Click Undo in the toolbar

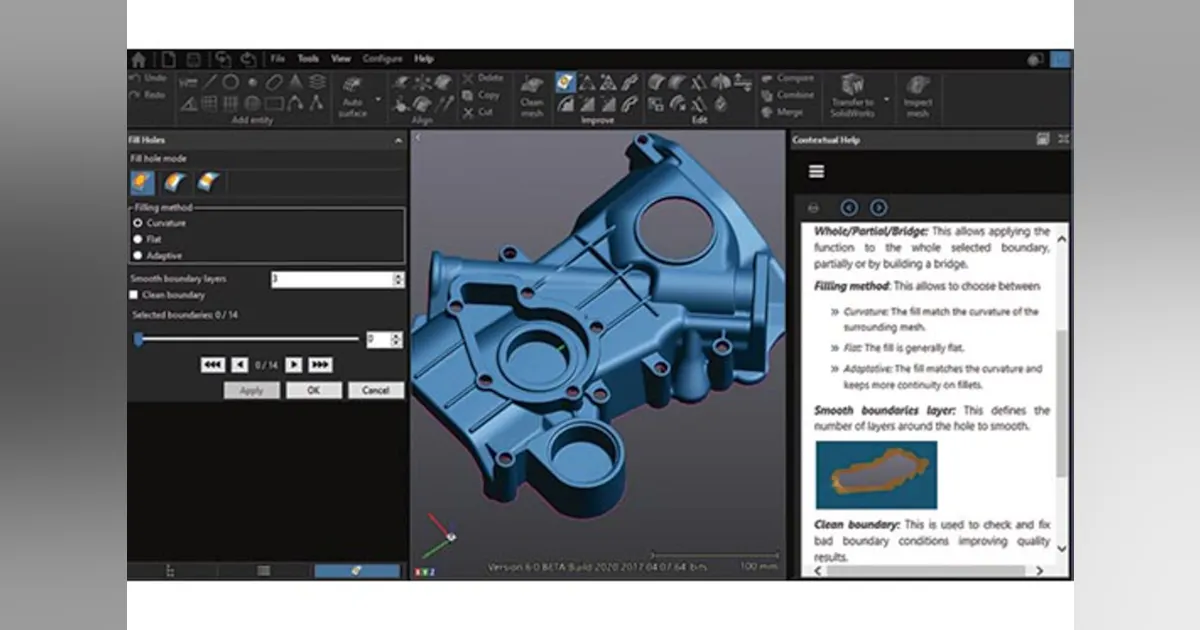(148, 78)
